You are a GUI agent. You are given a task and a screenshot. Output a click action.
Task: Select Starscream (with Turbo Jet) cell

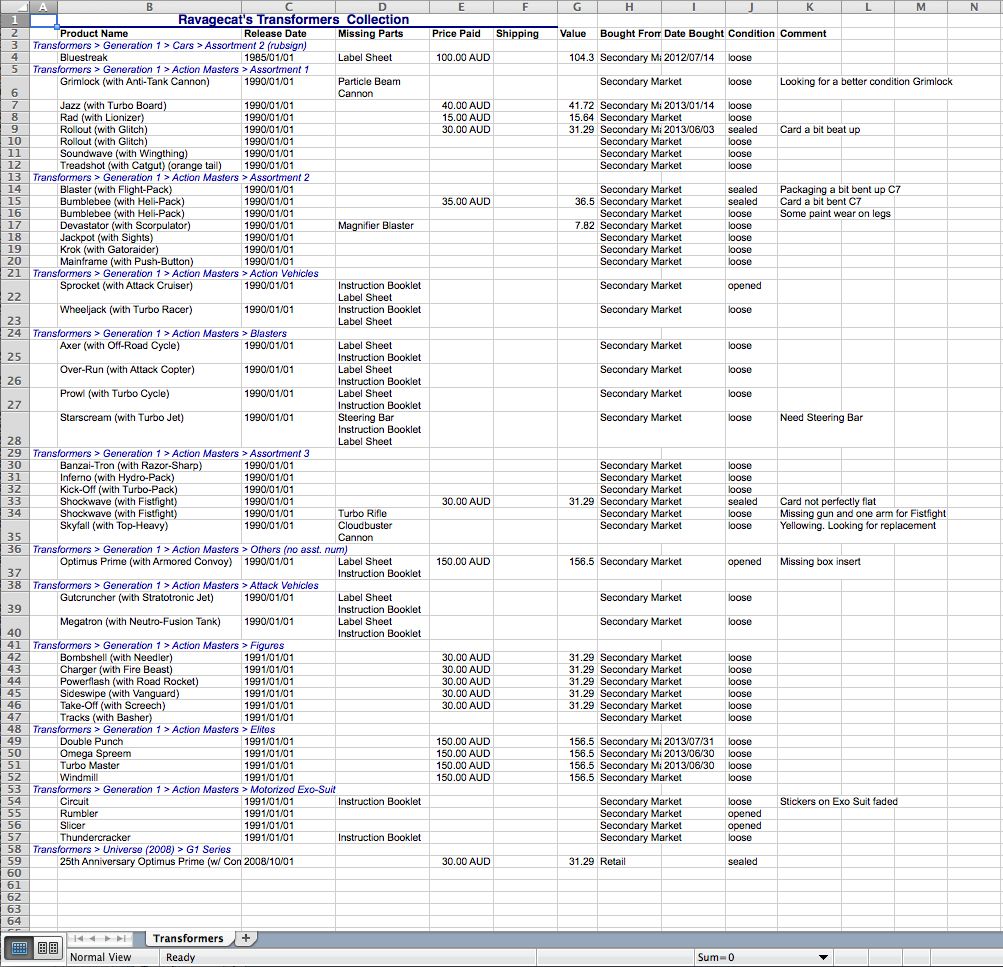click(x=149, y=429)
